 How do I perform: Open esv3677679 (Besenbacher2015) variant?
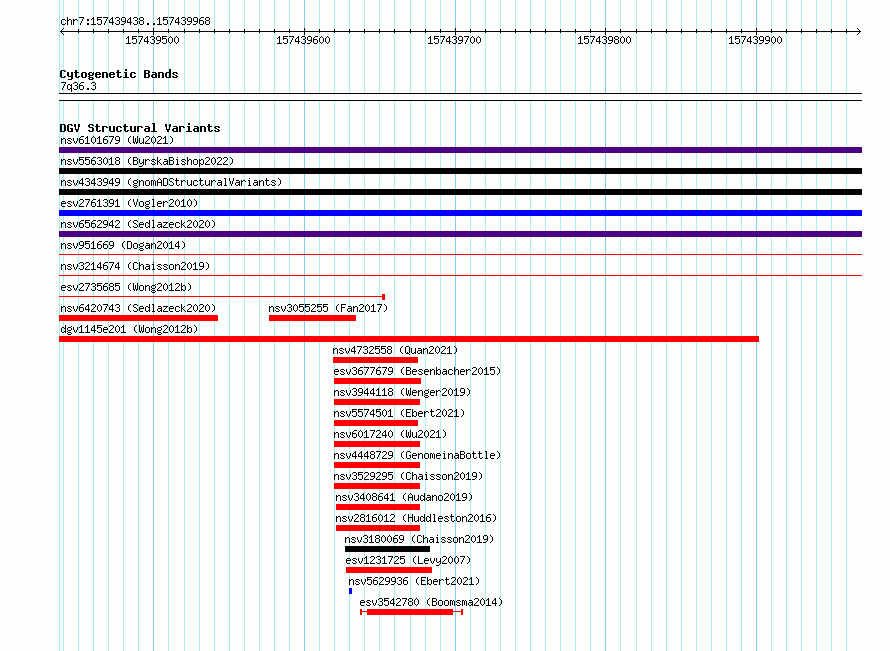click(x=417, y=371)
